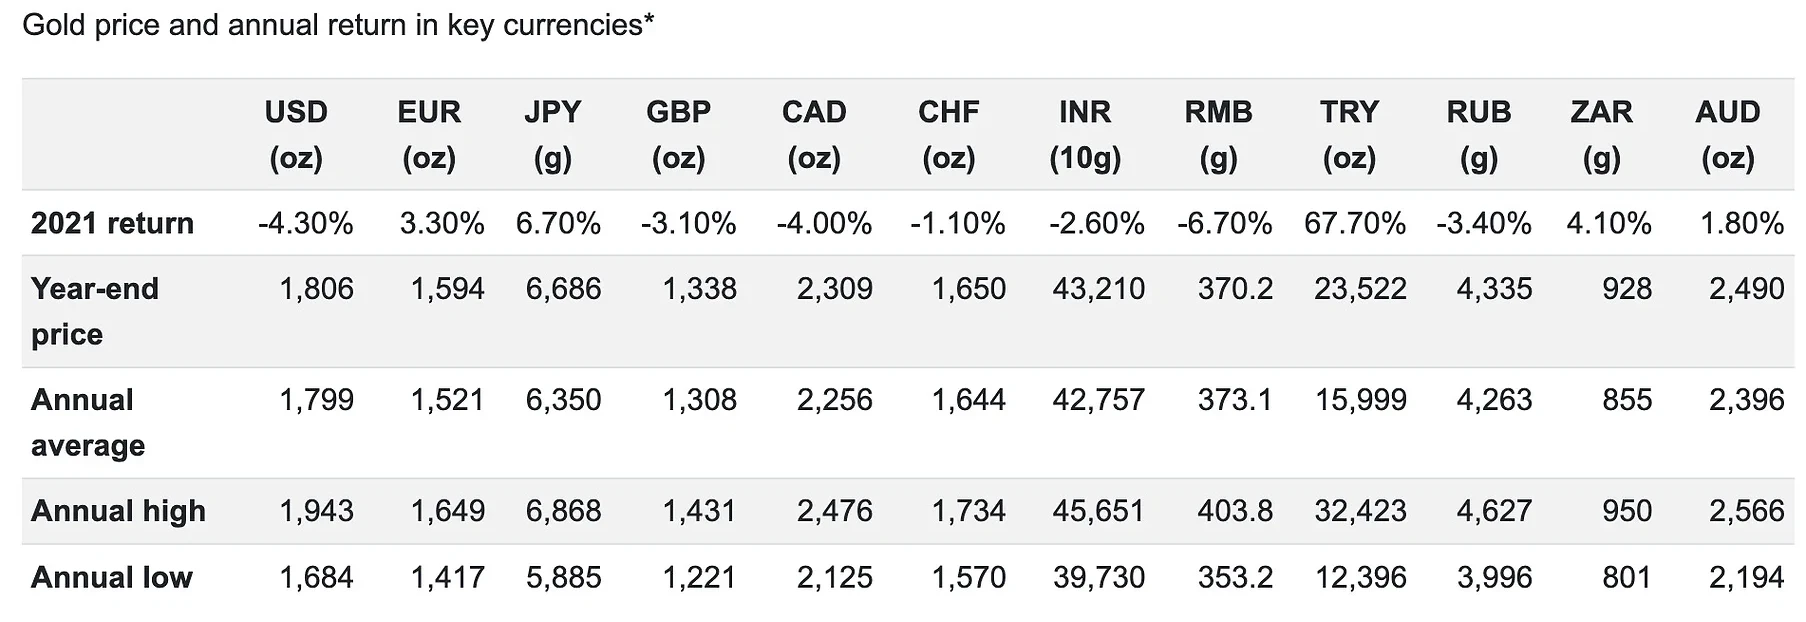Click the USD (oz) column header
Viewport: 1806px width, 622px height.
pyautogui.click(x=296, y=135)
